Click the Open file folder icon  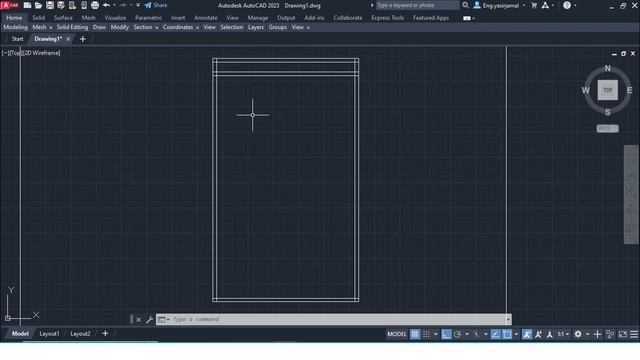click(x=38, y=5)
